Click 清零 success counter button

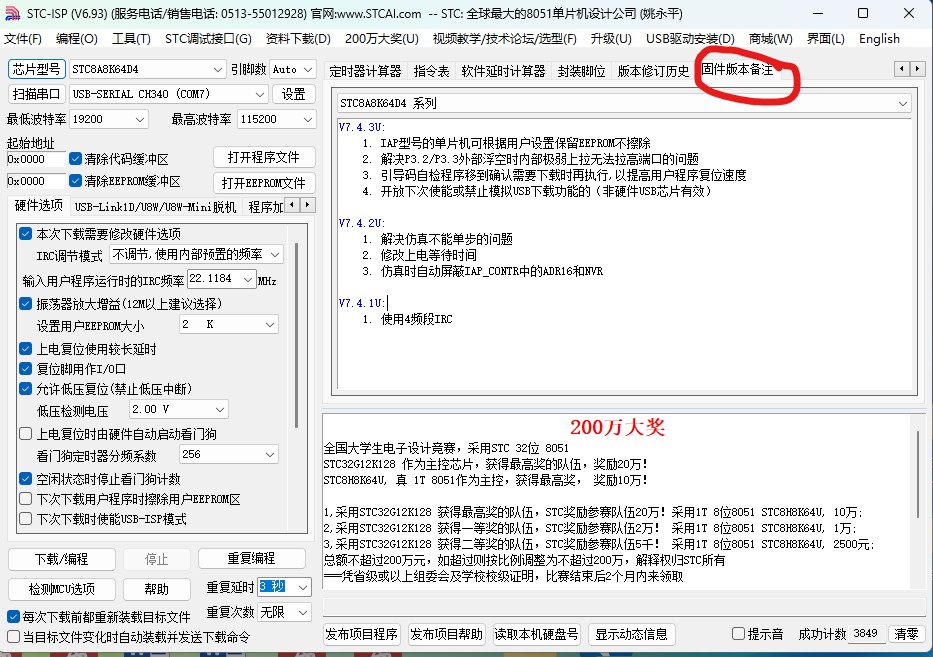pyautogui.click(x=906, y=634)
